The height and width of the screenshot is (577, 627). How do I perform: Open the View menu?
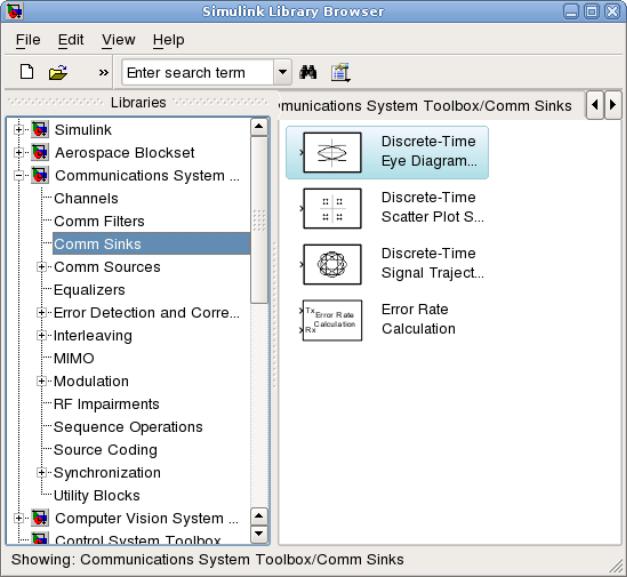[x=118, y=40]
